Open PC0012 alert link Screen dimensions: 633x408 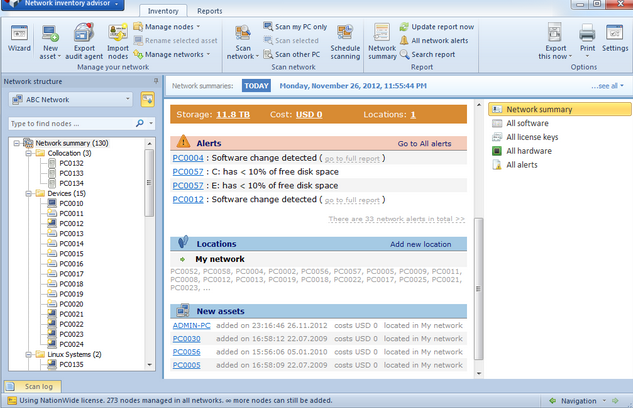point(188,200)
